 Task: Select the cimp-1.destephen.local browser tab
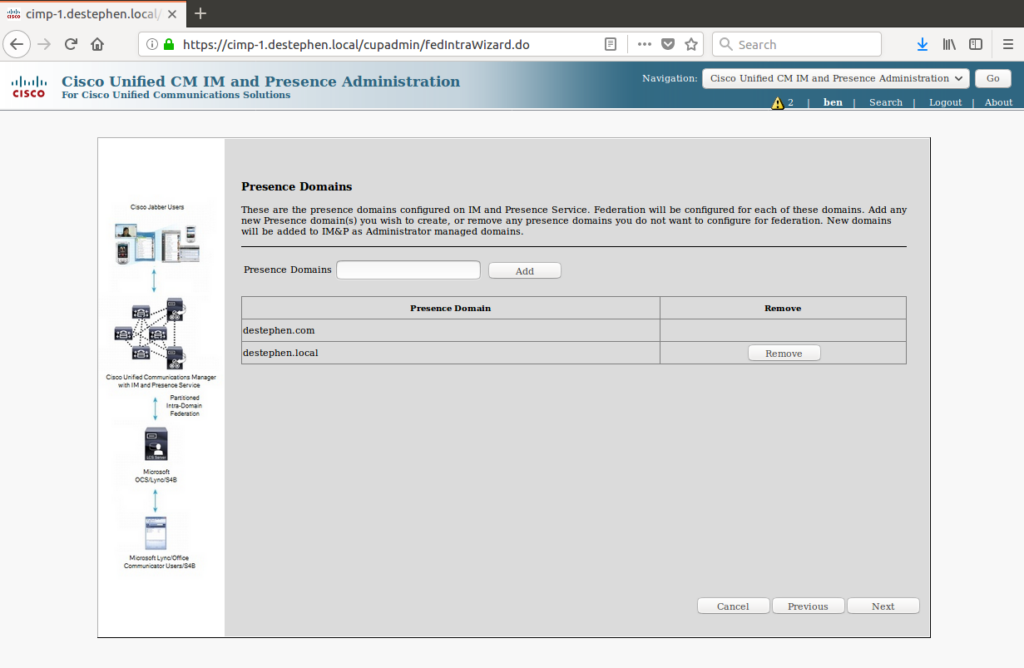(91, 14)
